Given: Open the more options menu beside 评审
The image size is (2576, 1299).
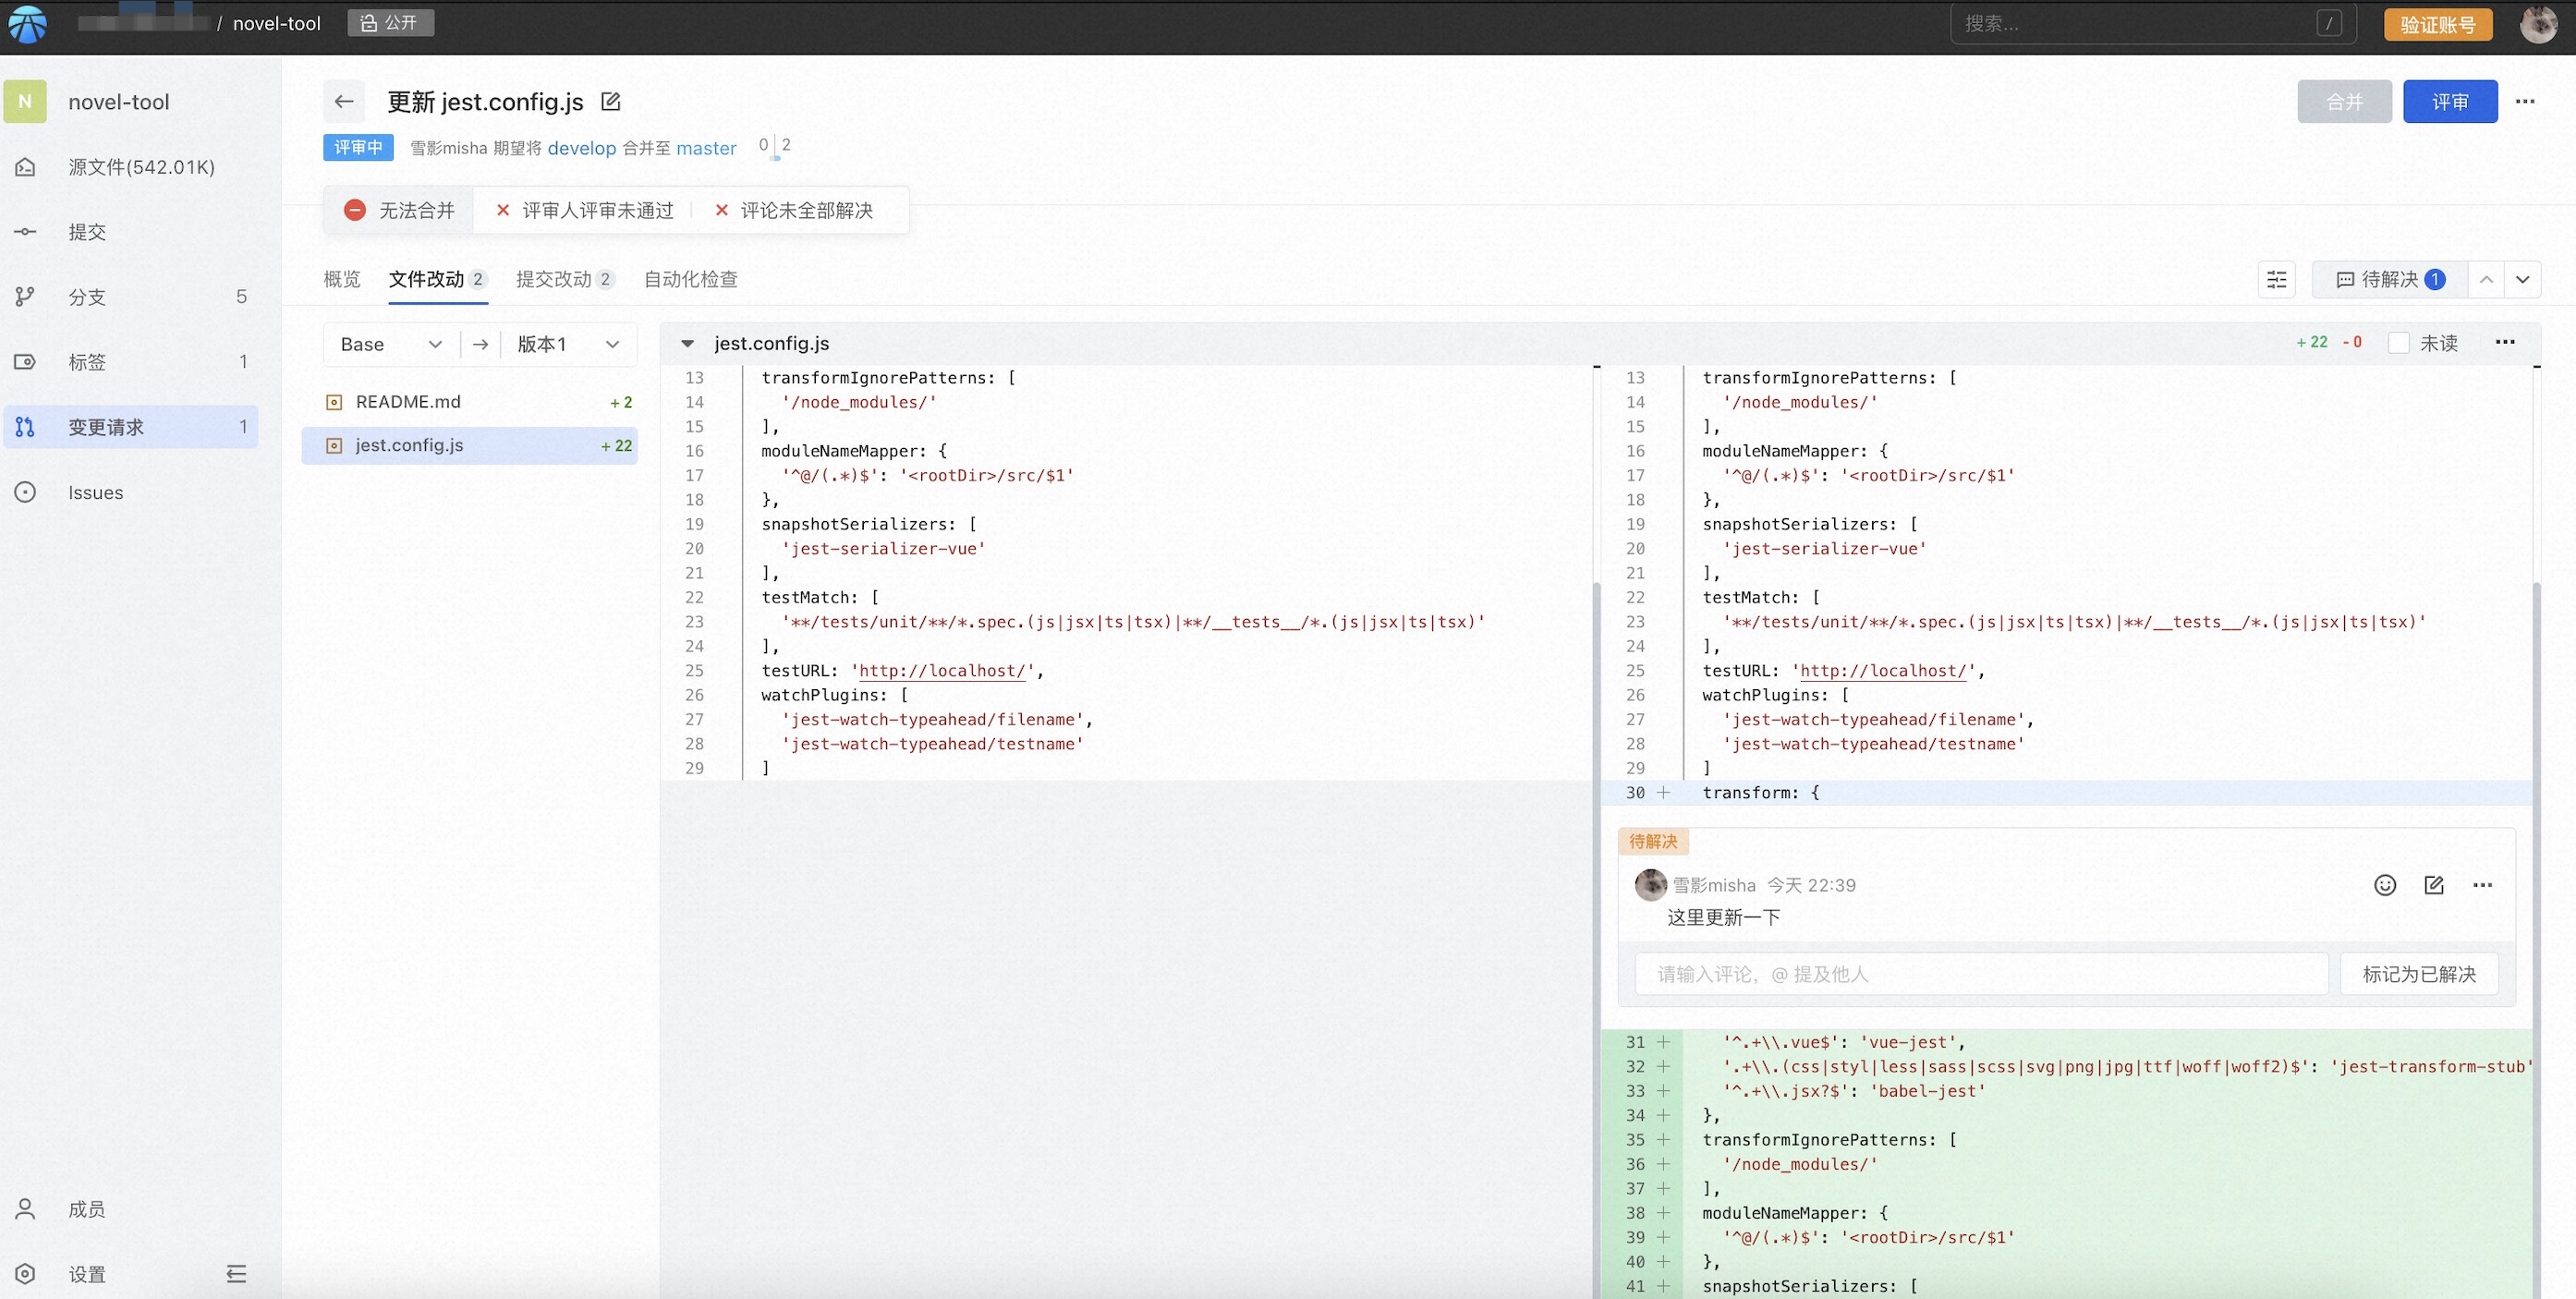Looking at the screenshot, I should [2525, 101].
